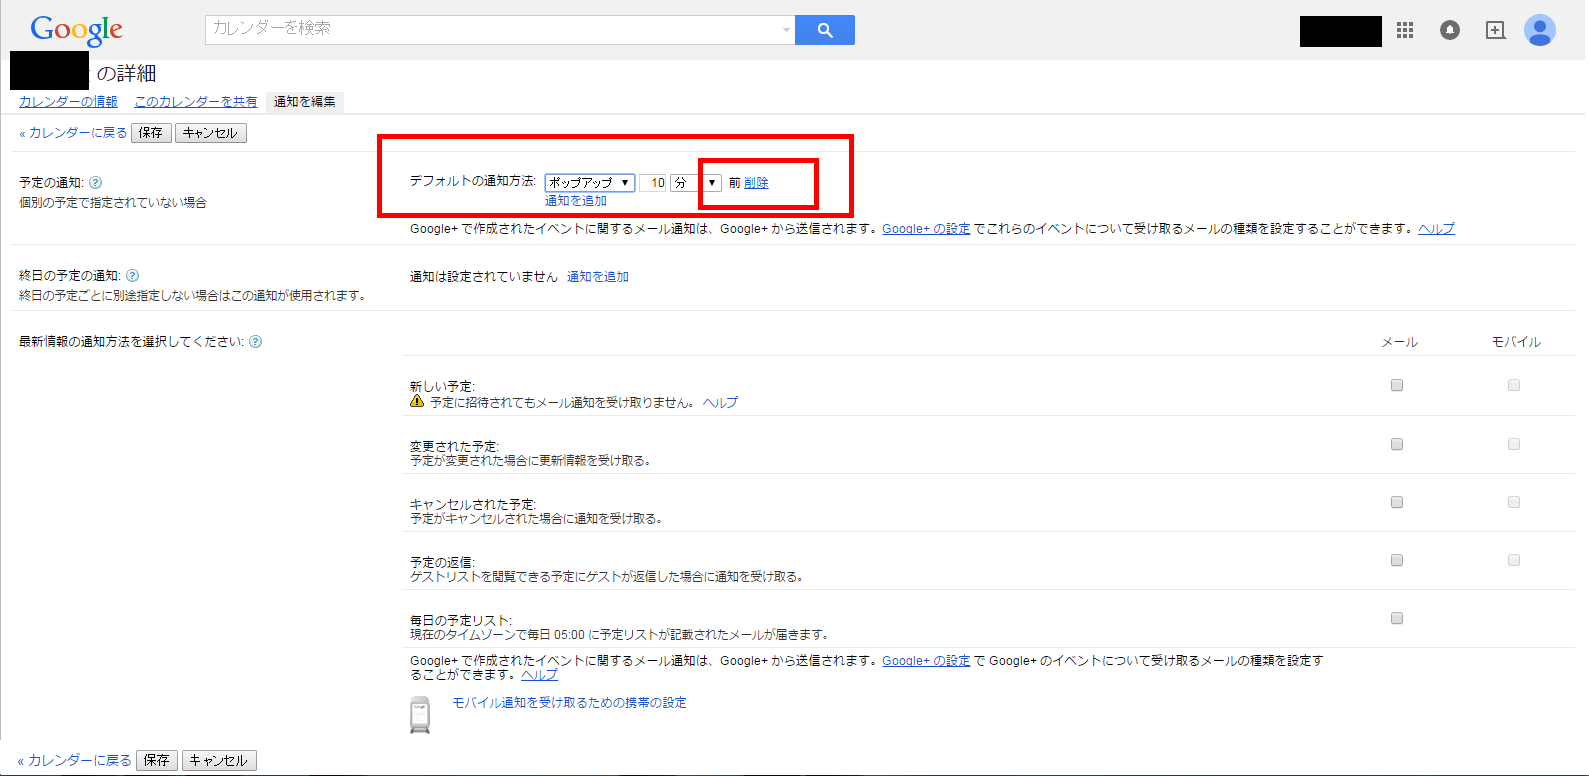Click top 保存 button
The height and width of the screenshot is (776, 1589).
tap(151, 133)
